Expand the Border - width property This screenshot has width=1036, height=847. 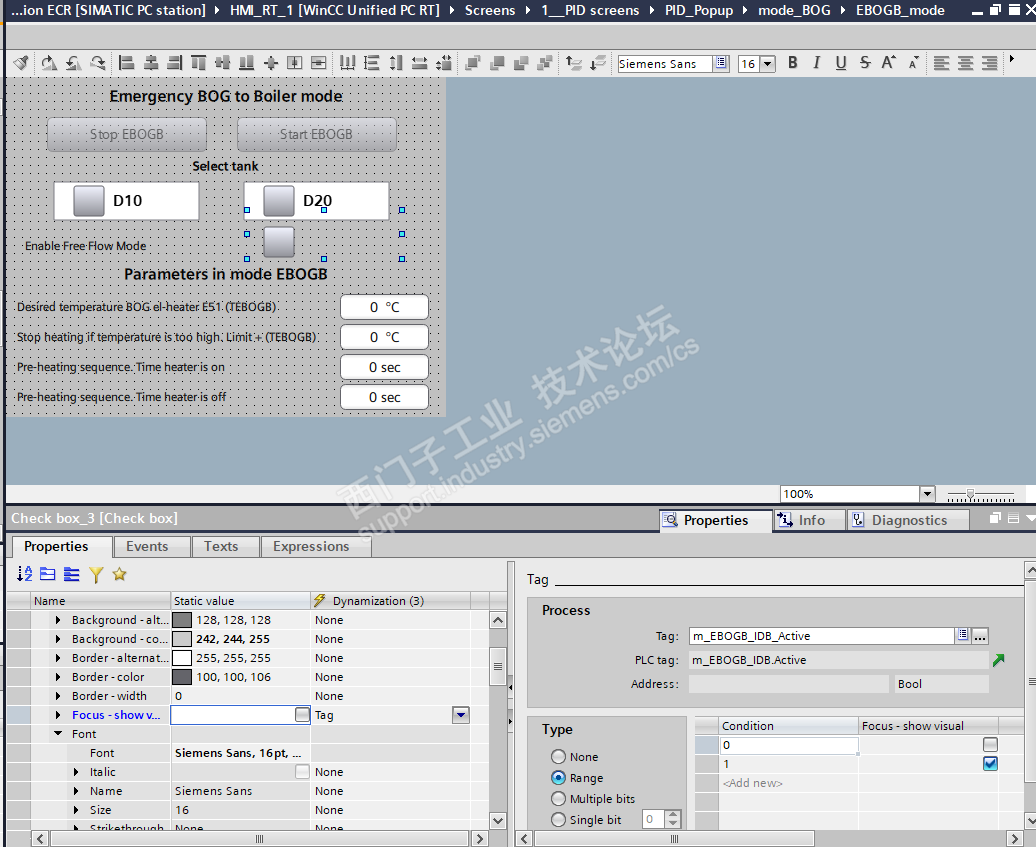tap(58, 696)
